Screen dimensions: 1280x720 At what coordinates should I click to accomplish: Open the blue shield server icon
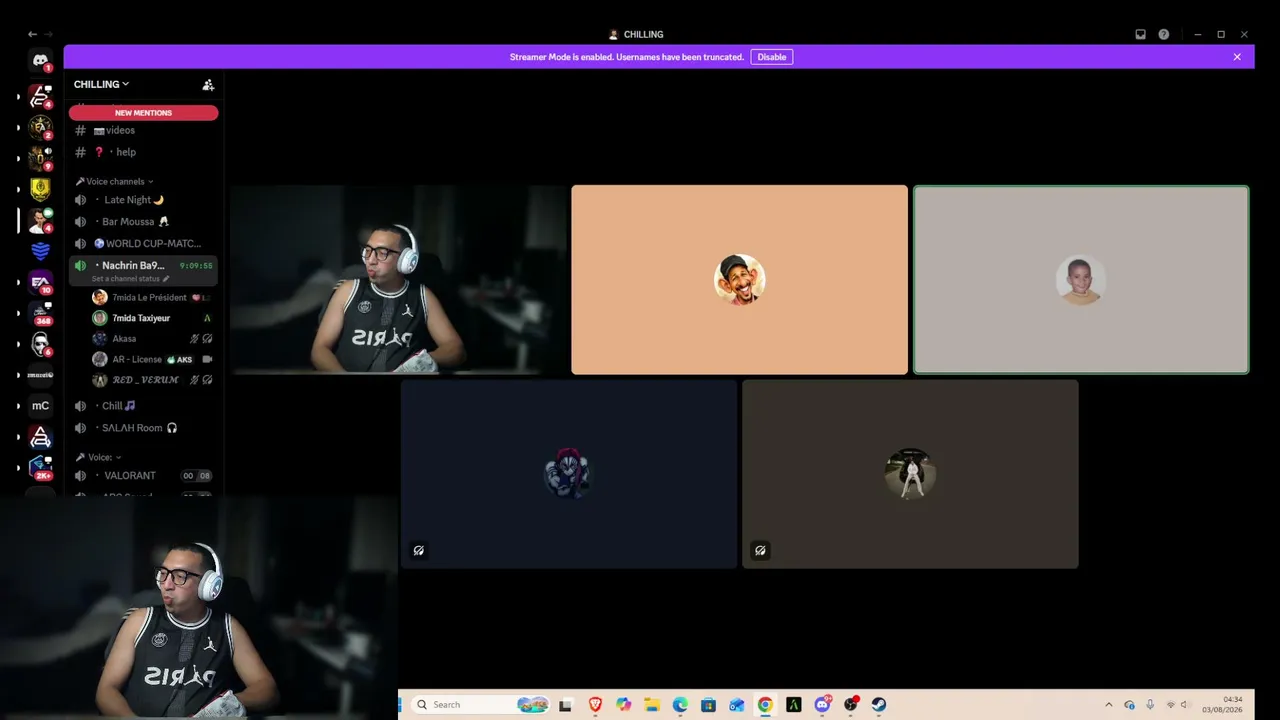click(40, 250)
